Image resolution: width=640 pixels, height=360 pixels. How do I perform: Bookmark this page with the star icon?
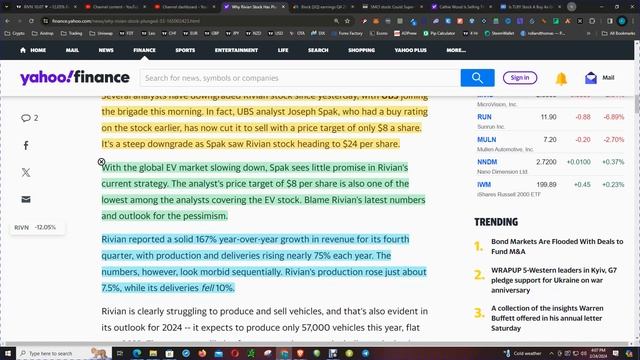click(347, 21)
